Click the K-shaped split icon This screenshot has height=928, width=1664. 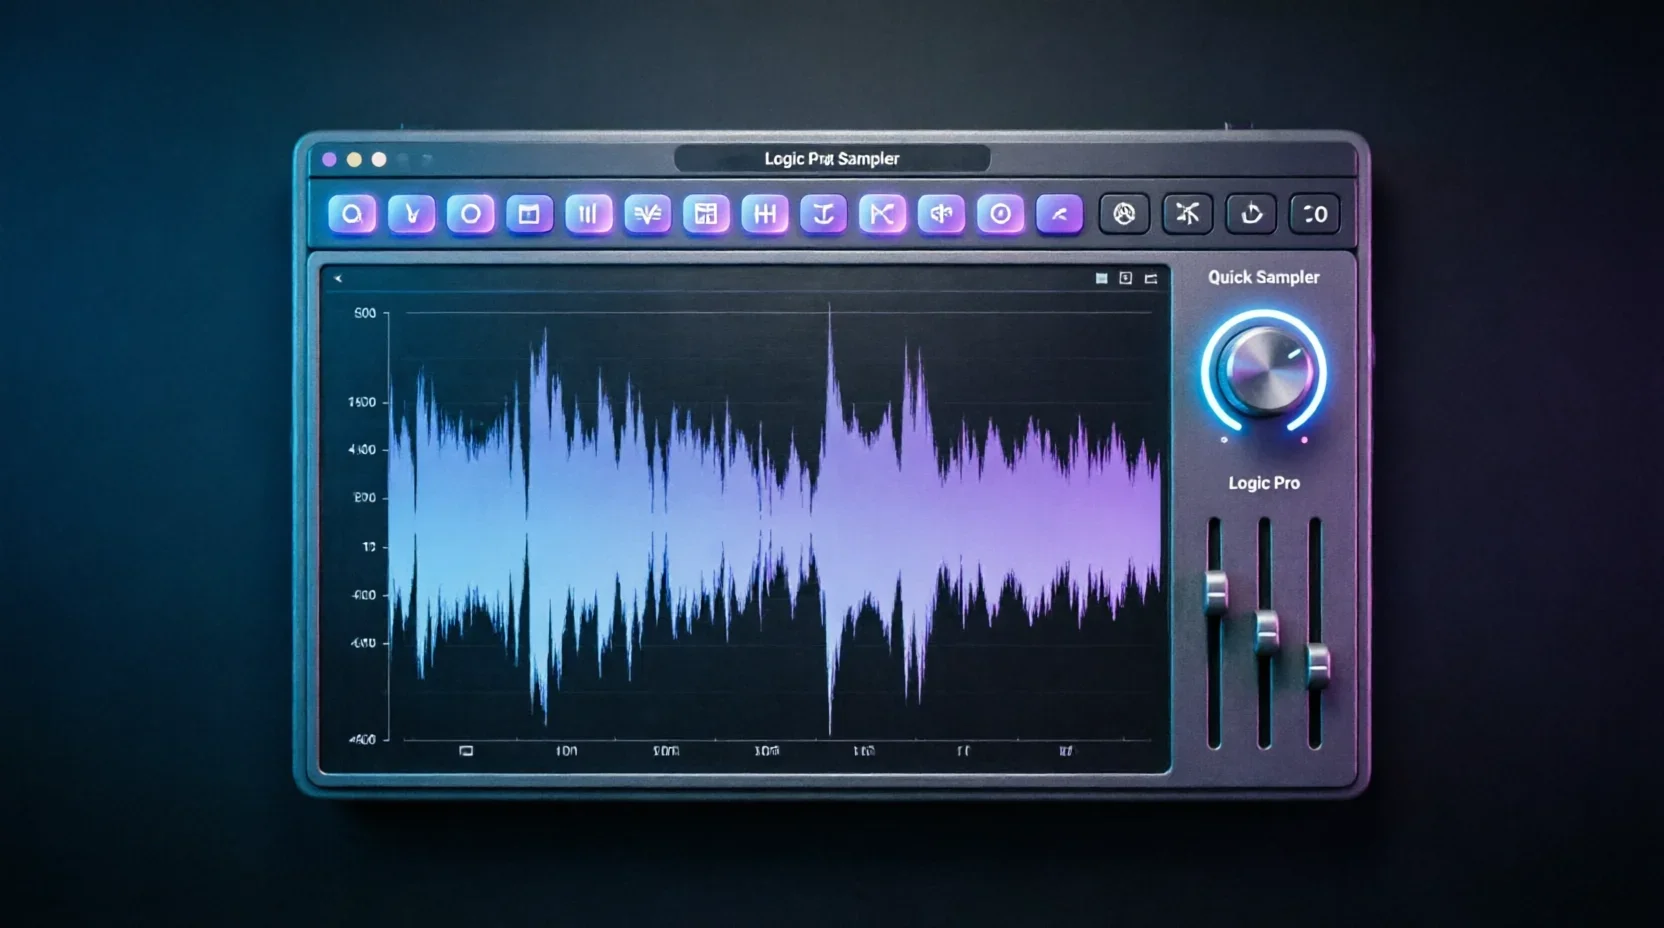click(882, 214)
